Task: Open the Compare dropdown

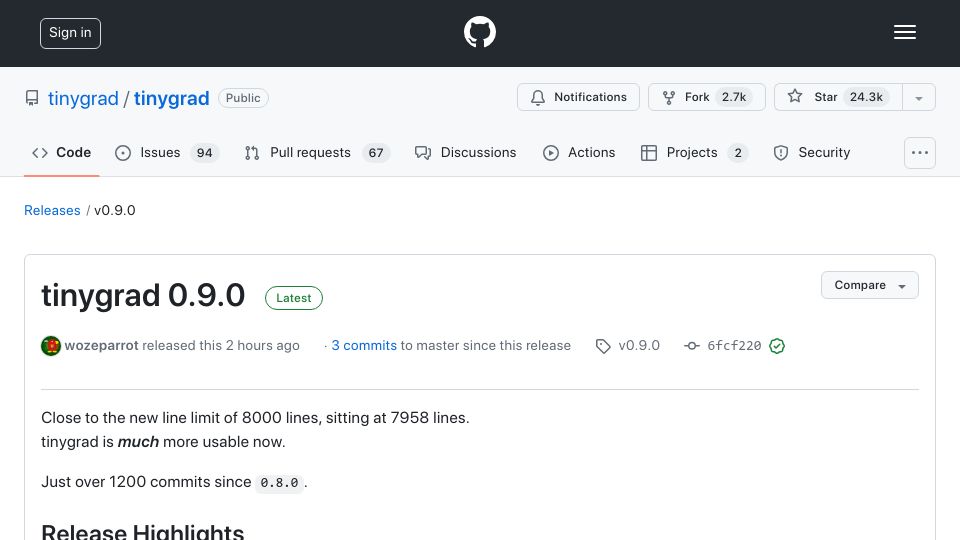Action: tap(869, 285)
